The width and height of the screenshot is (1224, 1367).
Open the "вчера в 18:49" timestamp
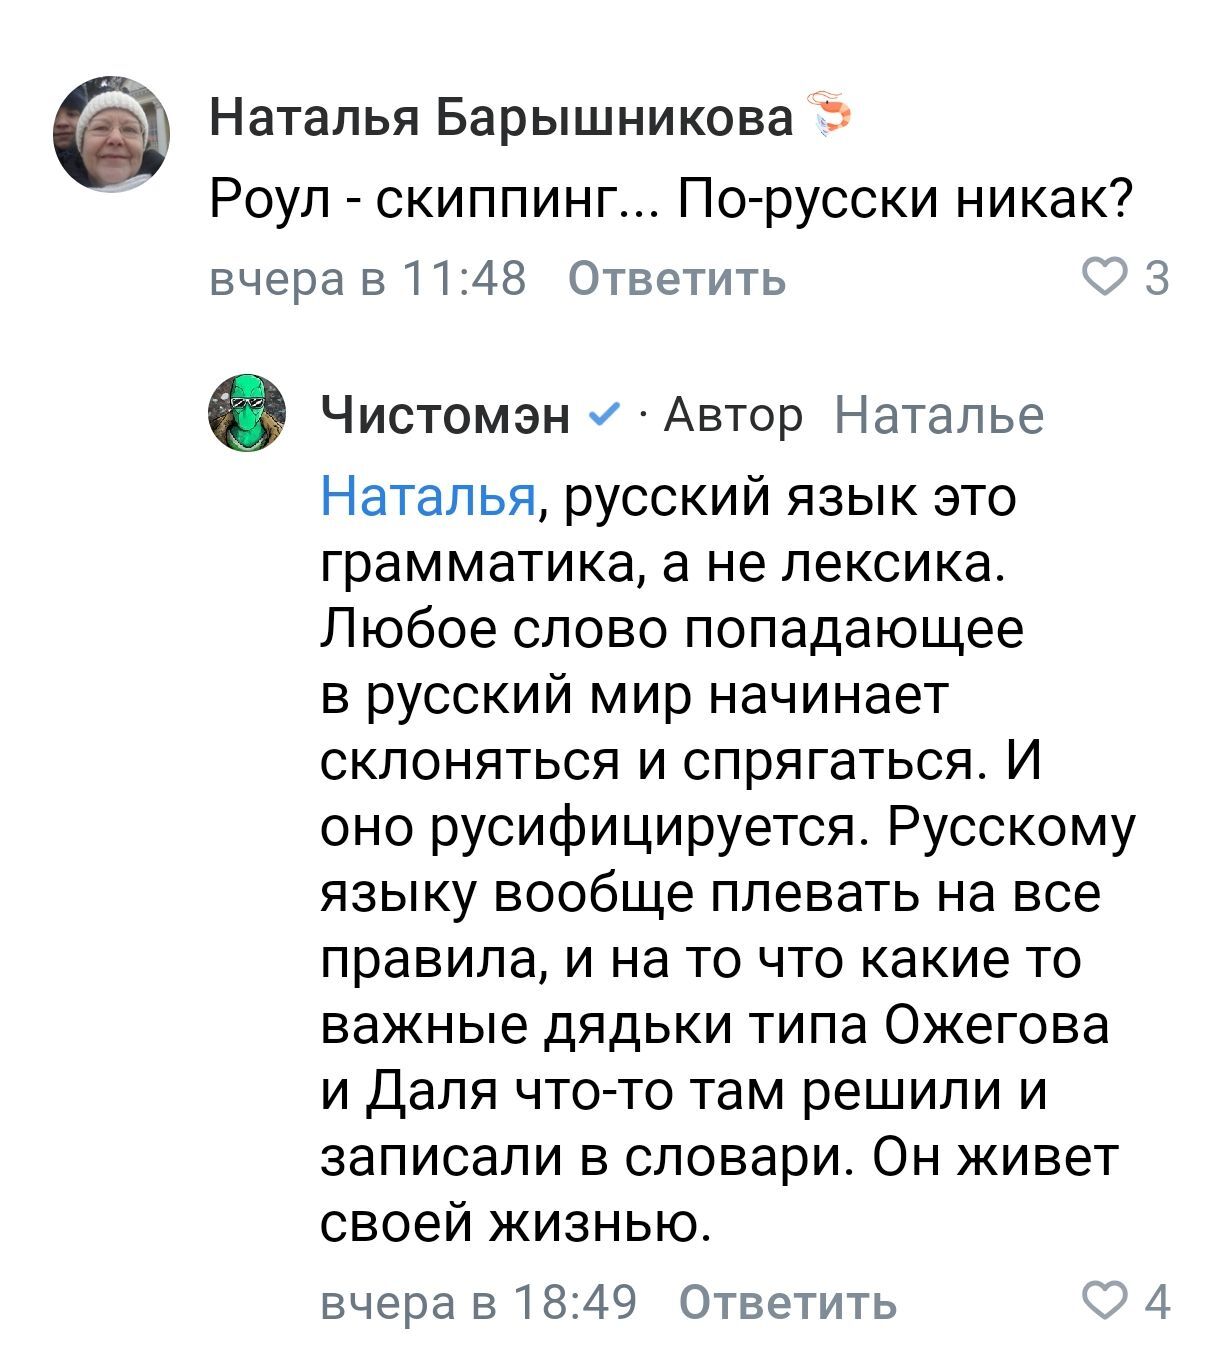[478, 1302]
